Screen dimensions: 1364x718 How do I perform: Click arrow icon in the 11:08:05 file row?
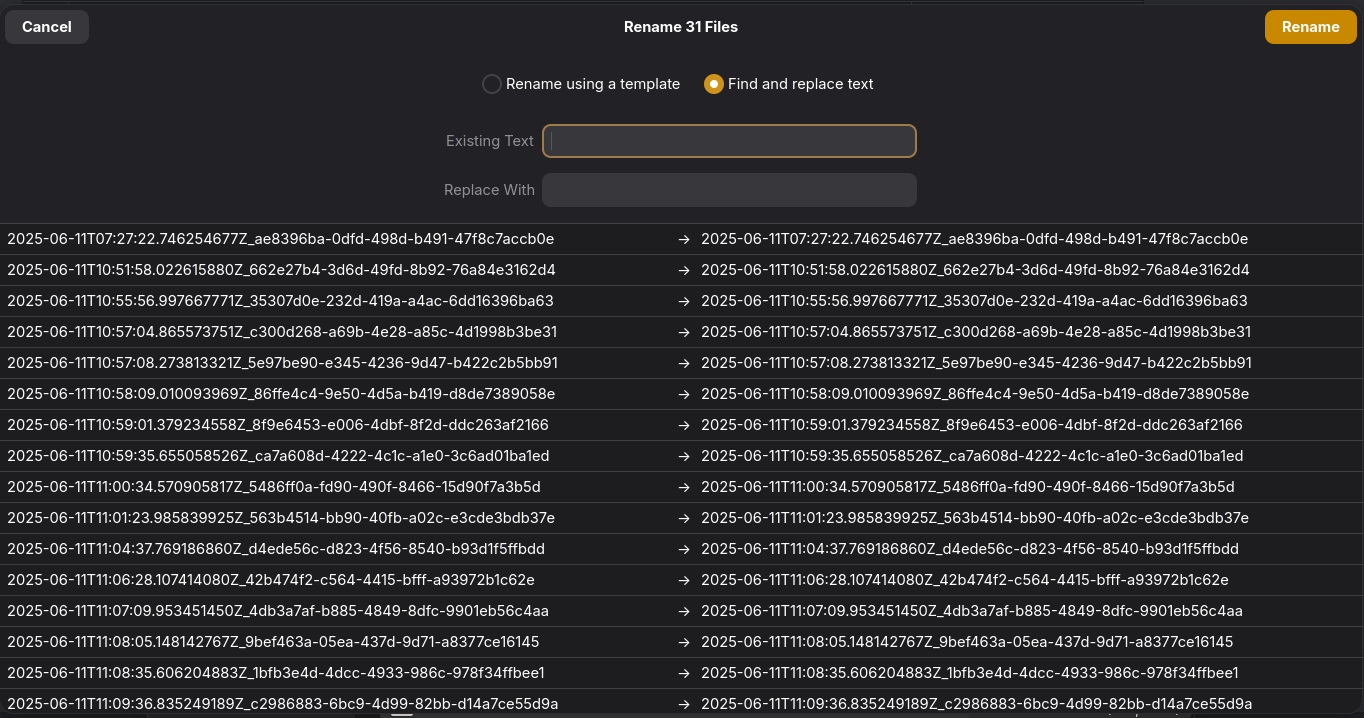[684, 642]
